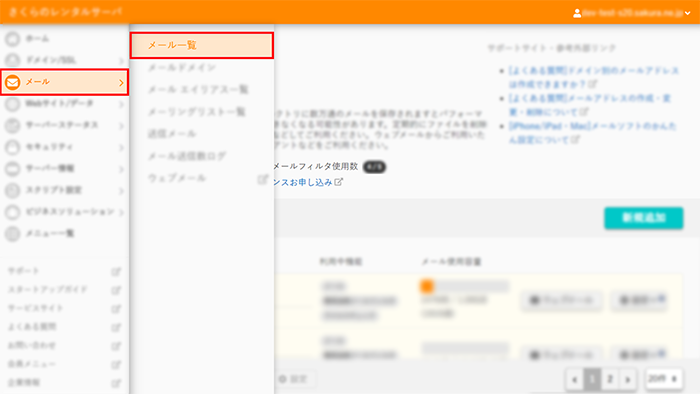Click the メールフィルタ使用数 count badge
The width and height of the screenshot is (700, 394).
(374, 167)
